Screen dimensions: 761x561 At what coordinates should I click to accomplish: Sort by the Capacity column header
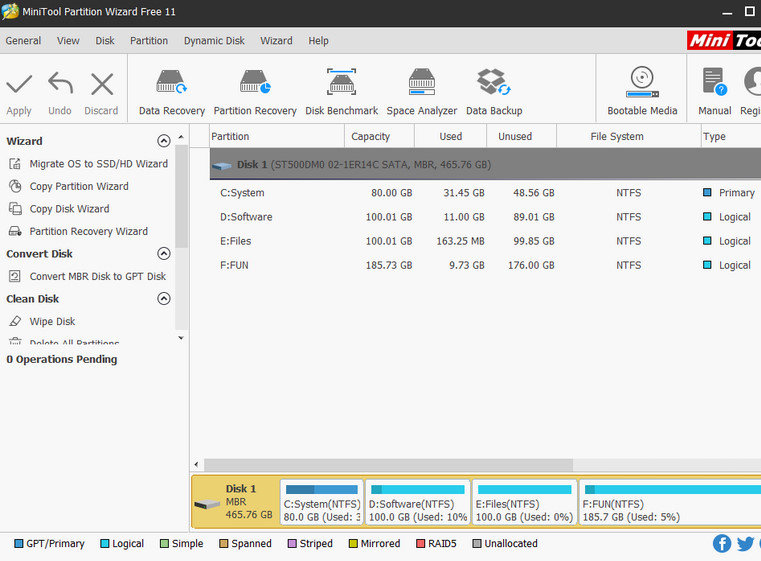tap(380, 136)
